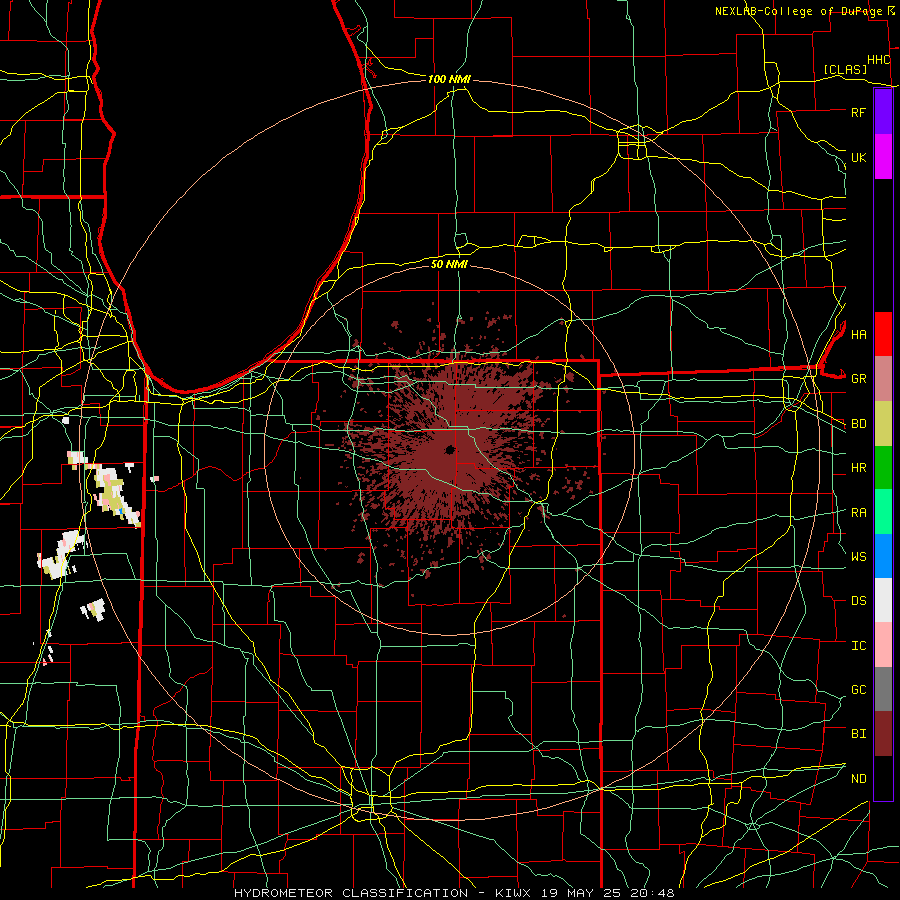Image resolution: width=900 pixels, height=900 pixels.
Task: Click the GR legend color block
Action: coord(883,378)
